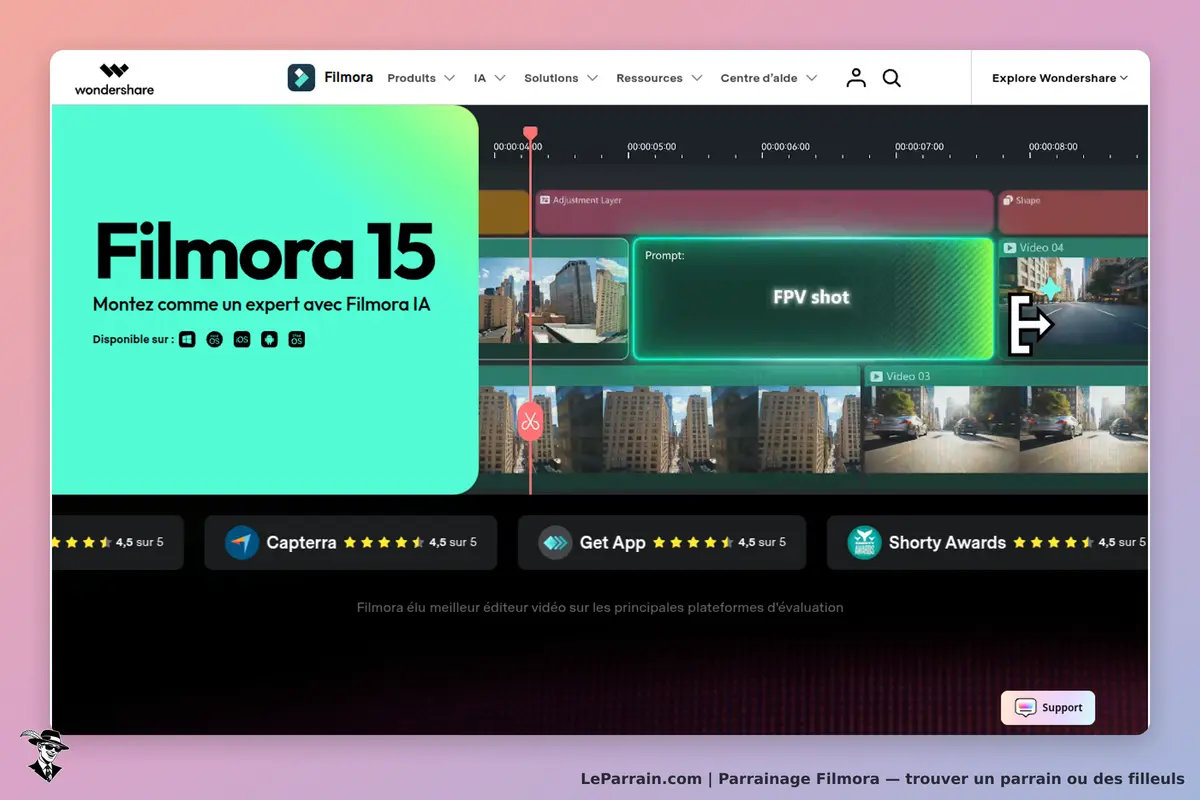Select the Video 04 clip thumbnail

click(1073, 299)
